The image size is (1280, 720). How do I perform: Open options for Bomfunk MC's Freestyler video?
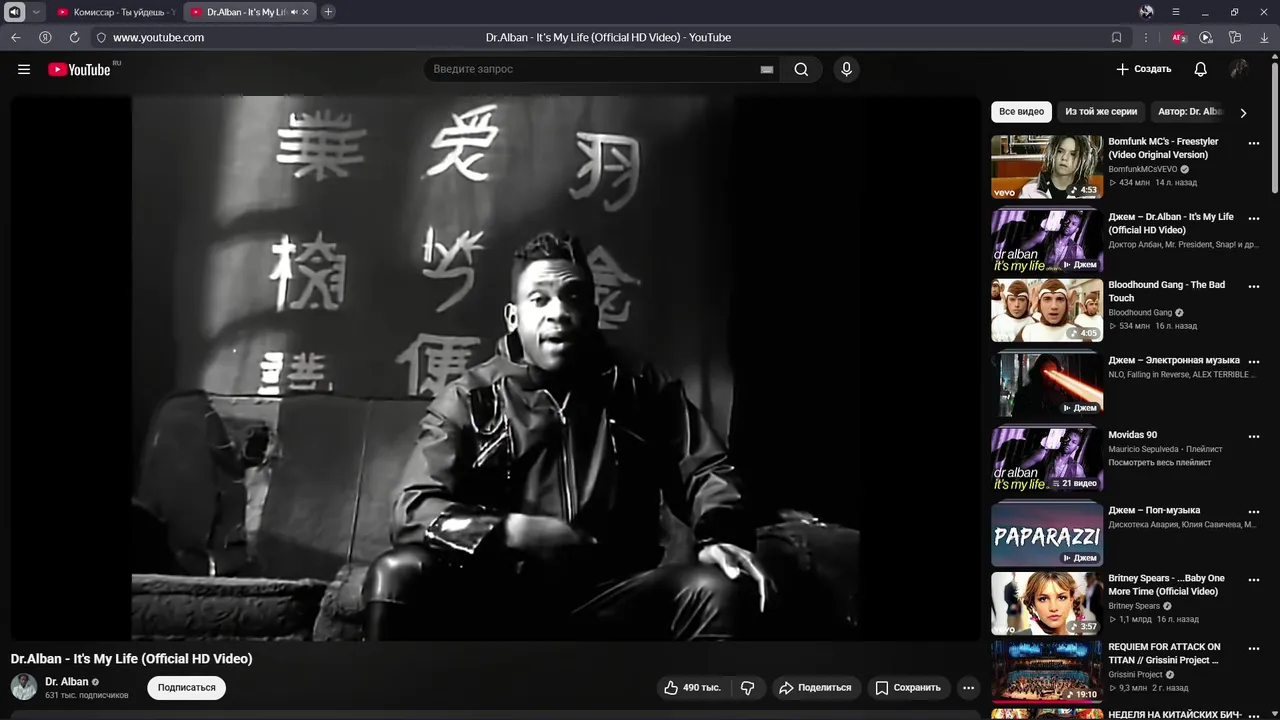point(1254,143)
